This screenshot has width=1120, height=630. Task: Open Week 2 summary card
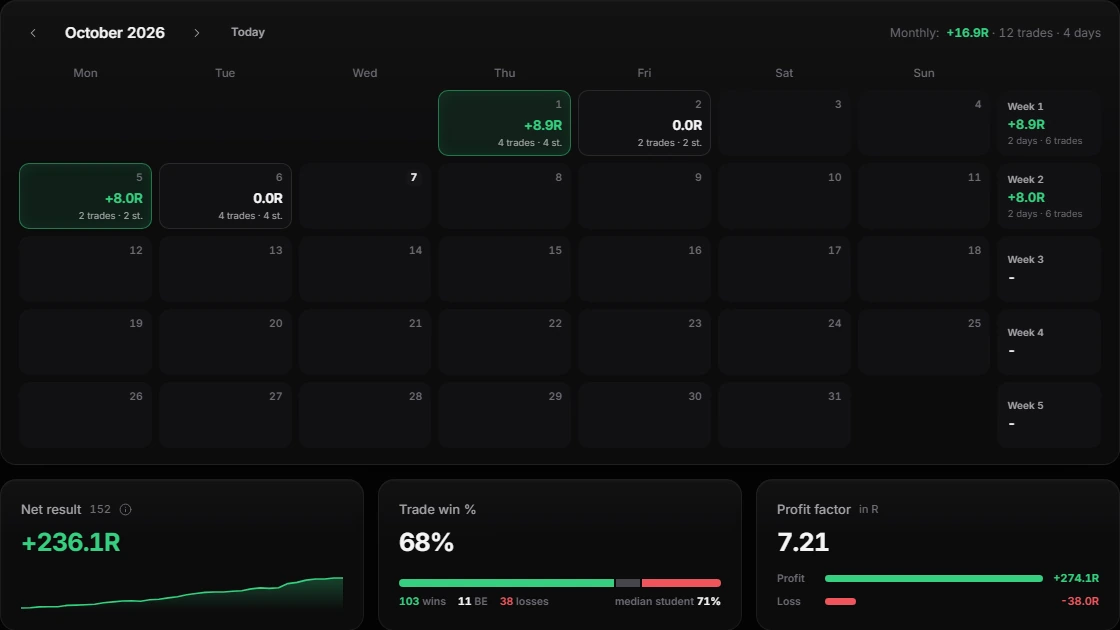click(x=1049, y=196)
